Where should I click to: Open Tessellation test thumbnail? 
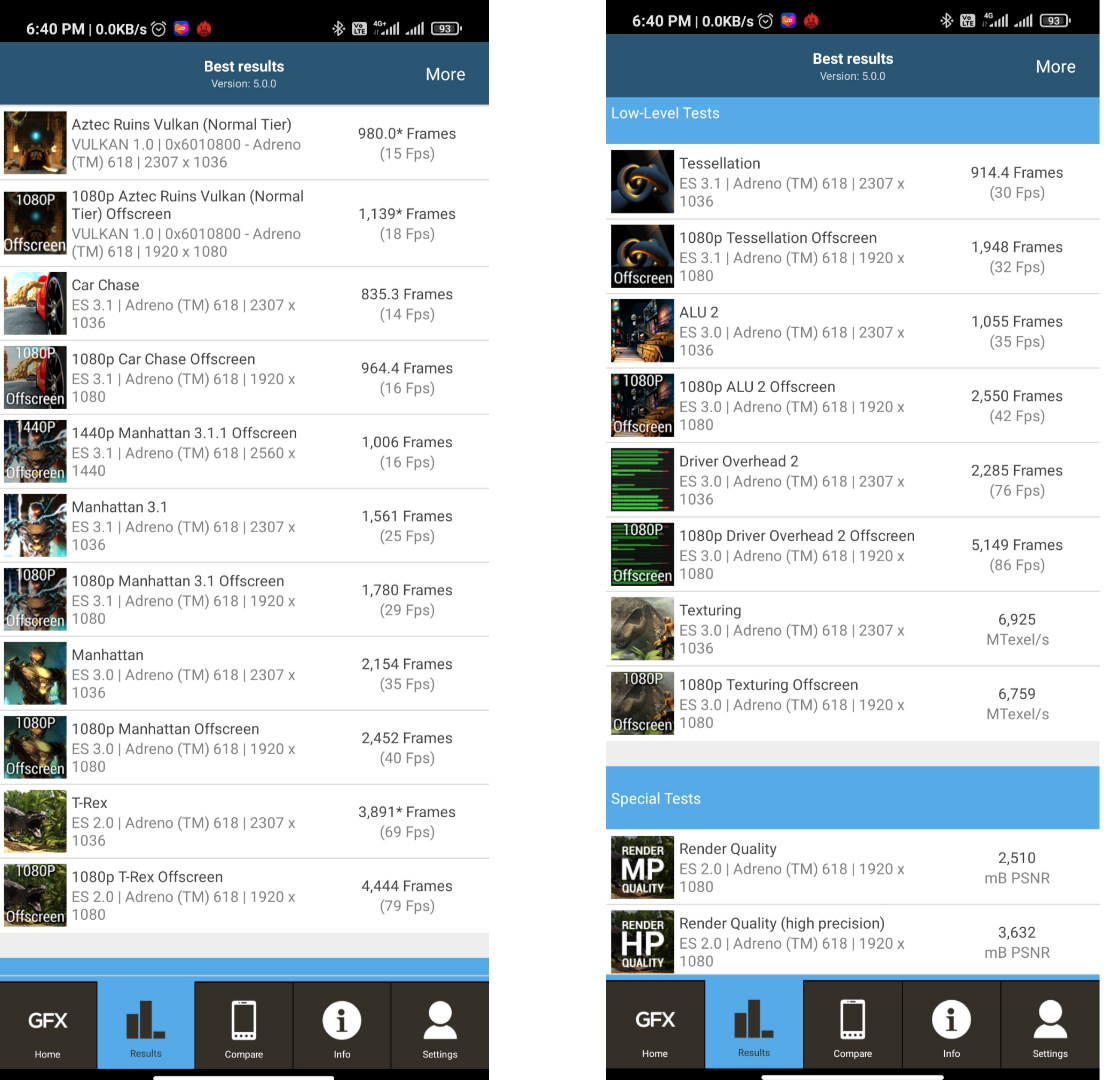click(x=642, y=182)
